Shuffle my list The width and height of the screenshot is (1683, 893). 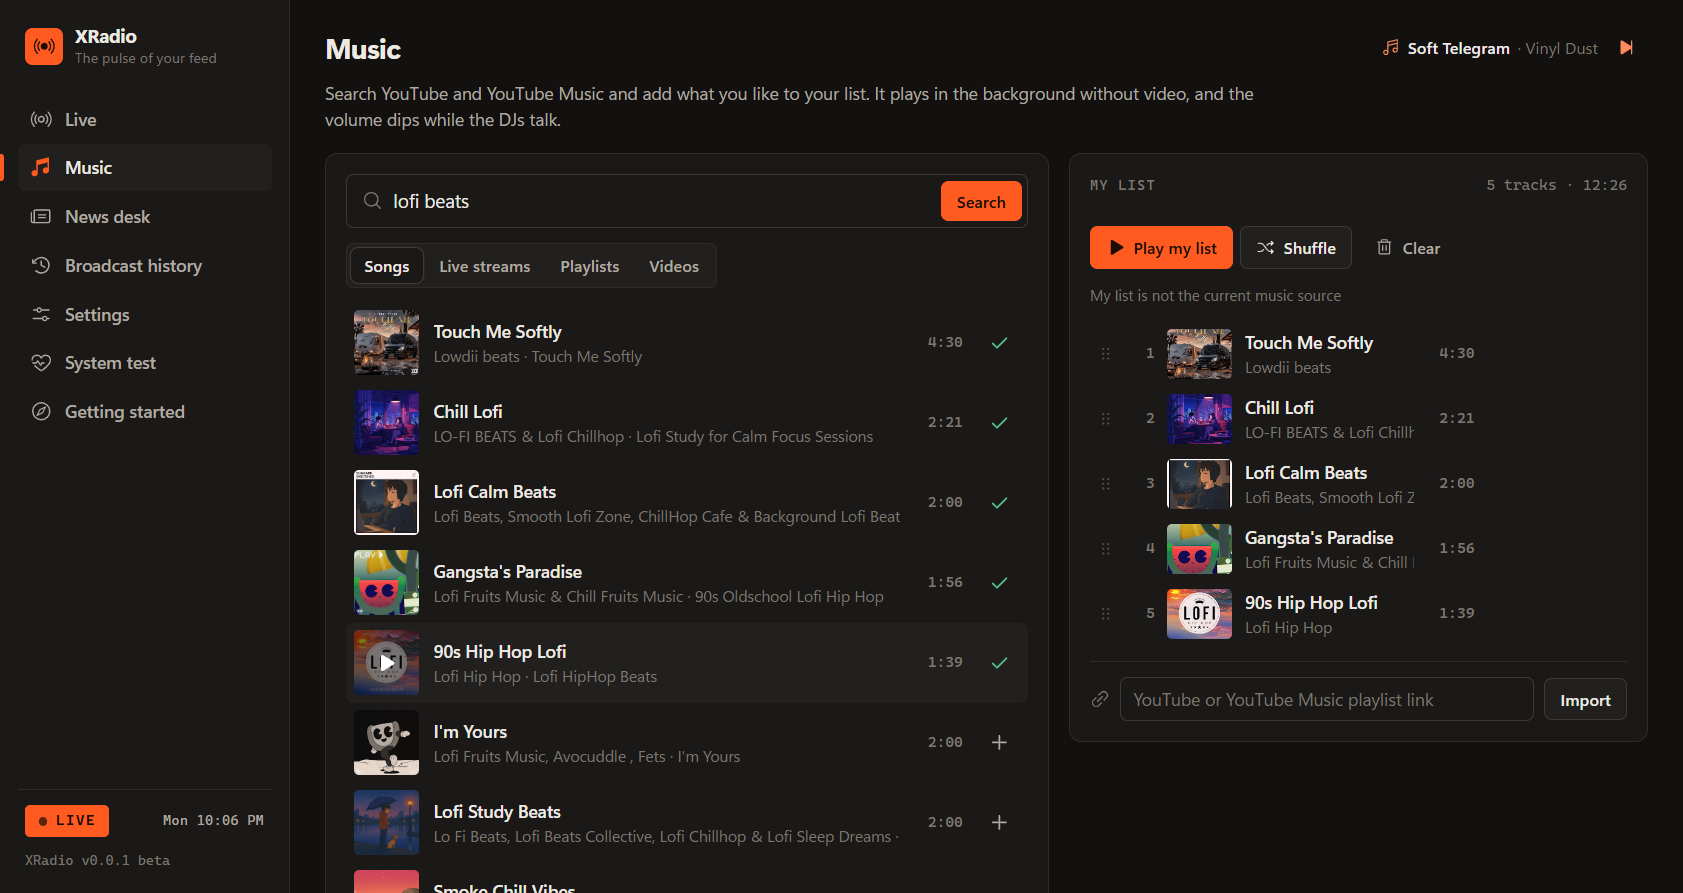[1296, 248]
